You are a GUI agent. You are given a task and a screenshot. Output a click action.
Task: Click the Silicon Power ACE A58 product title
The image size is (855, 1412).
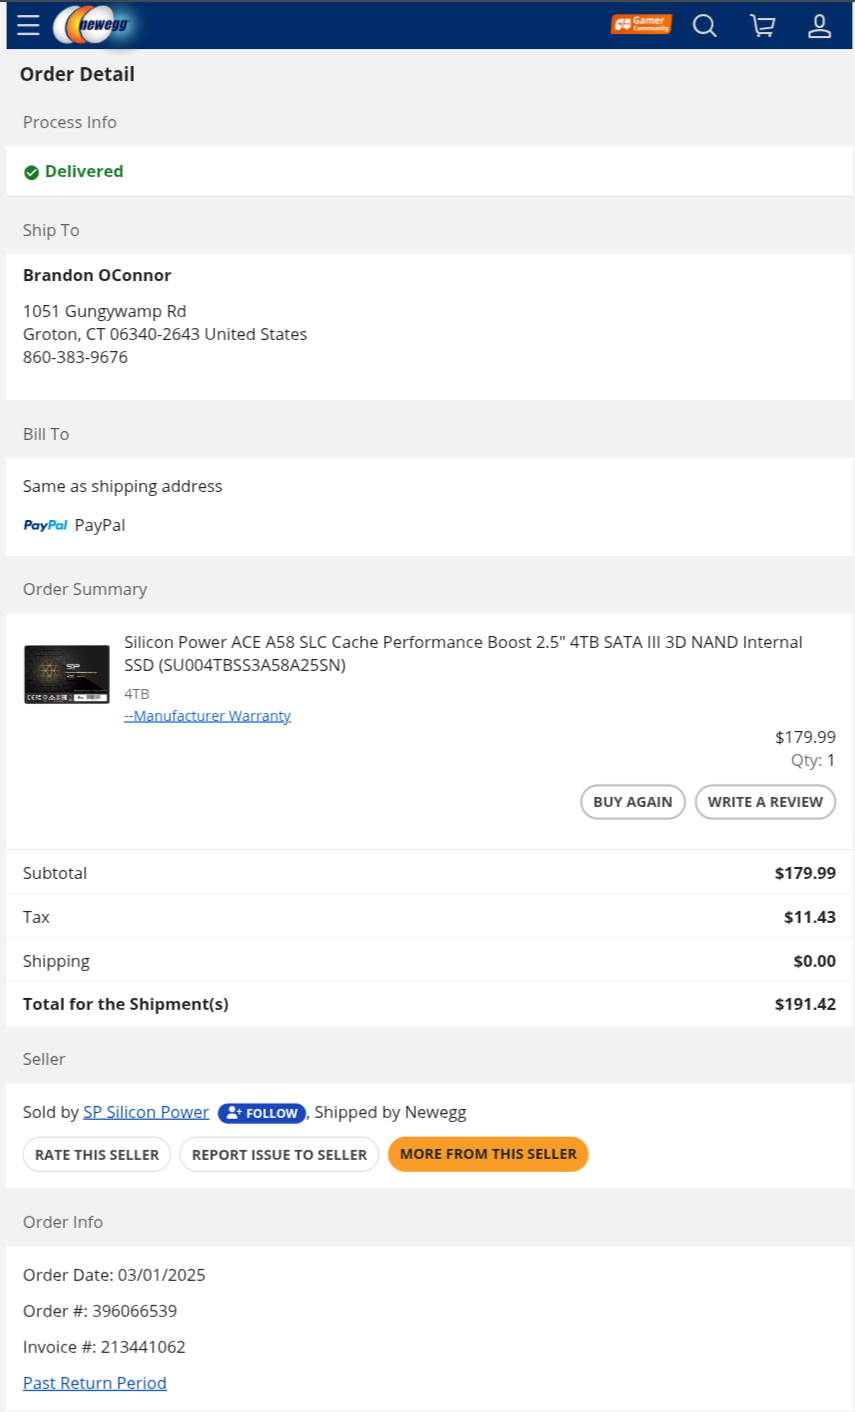(x=463, y=653)
